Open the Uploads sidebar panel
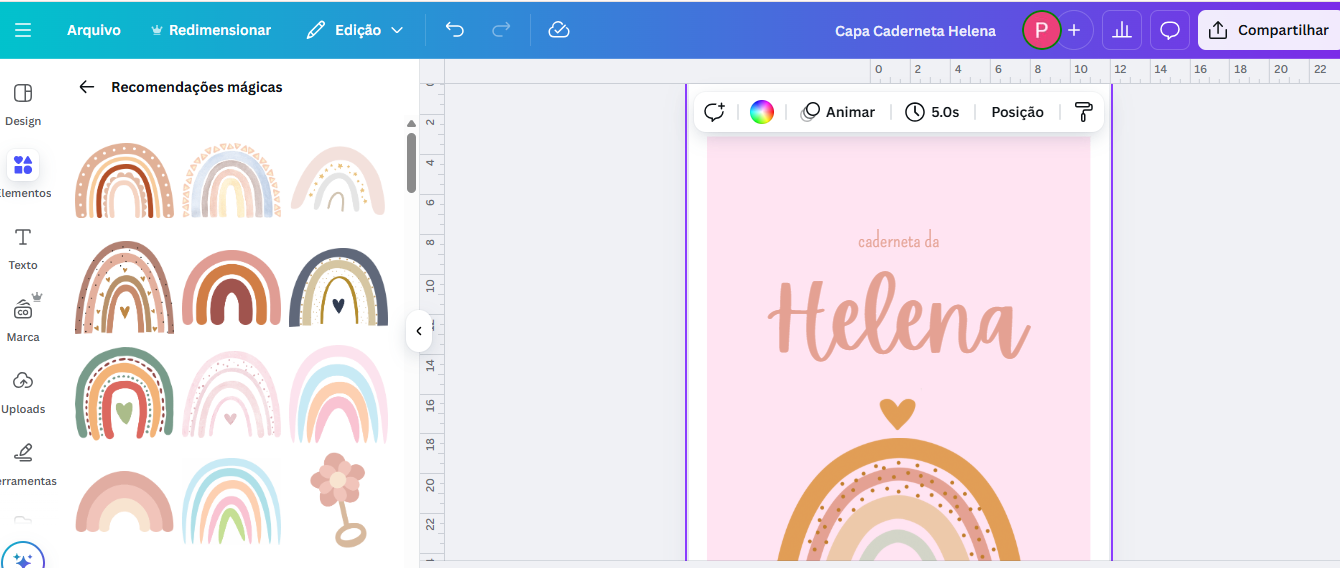The image size is (1340, 568). (x=23, y=391)
